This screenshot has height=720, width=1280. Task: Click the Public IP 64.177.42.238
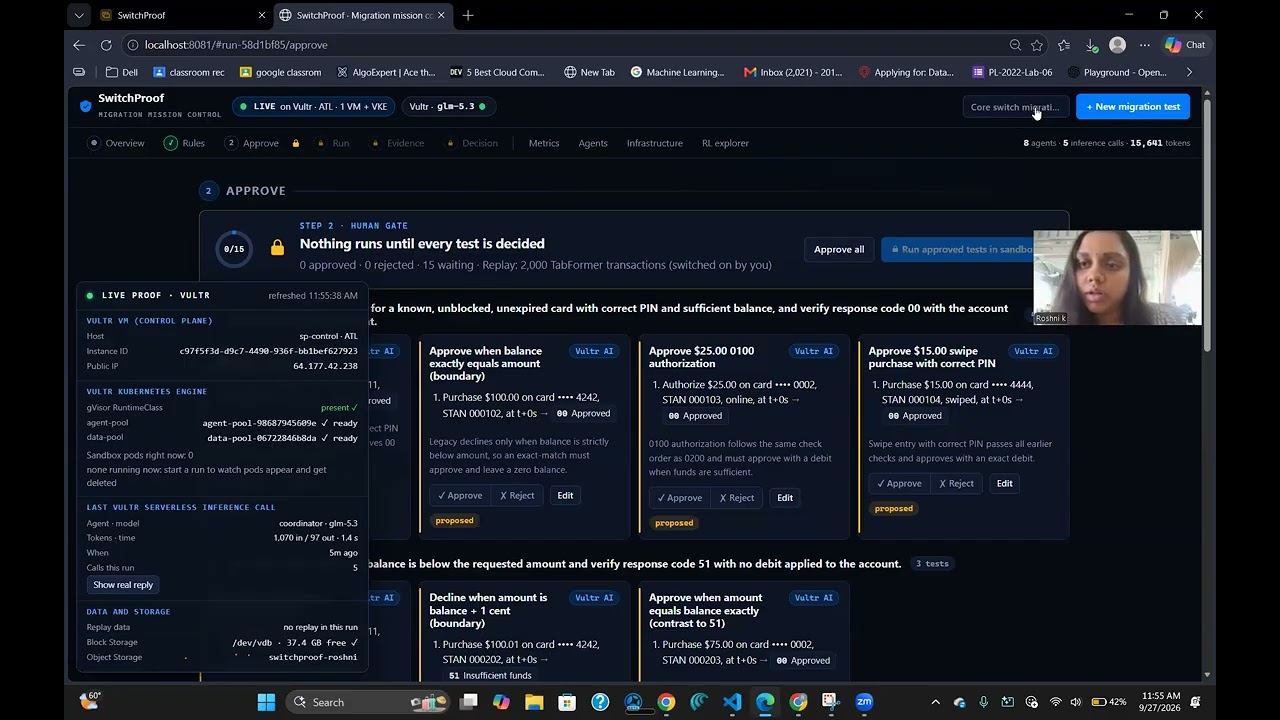click(325, 367)
